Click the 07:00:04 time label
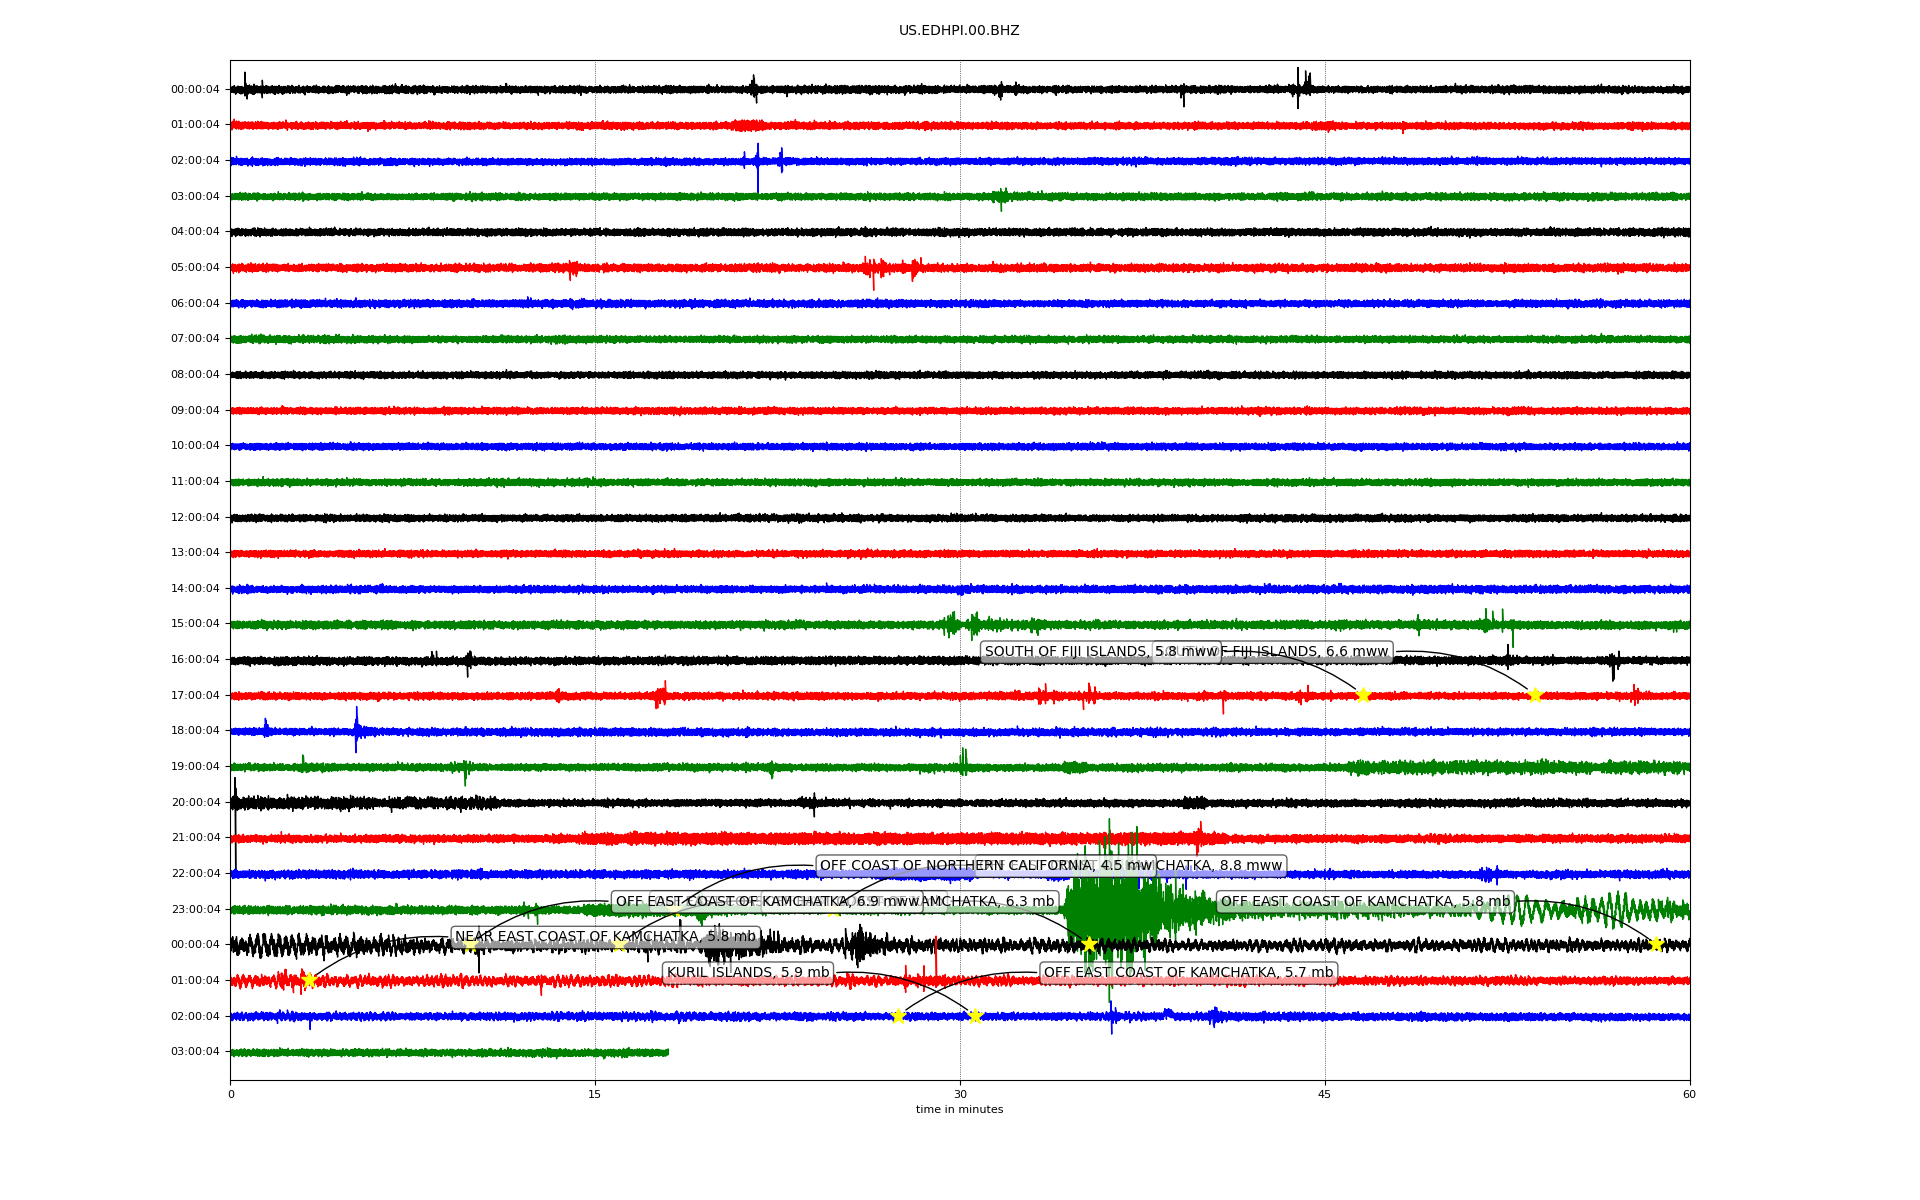This screenshot has height=1200, width=1920. pos(195,339)
